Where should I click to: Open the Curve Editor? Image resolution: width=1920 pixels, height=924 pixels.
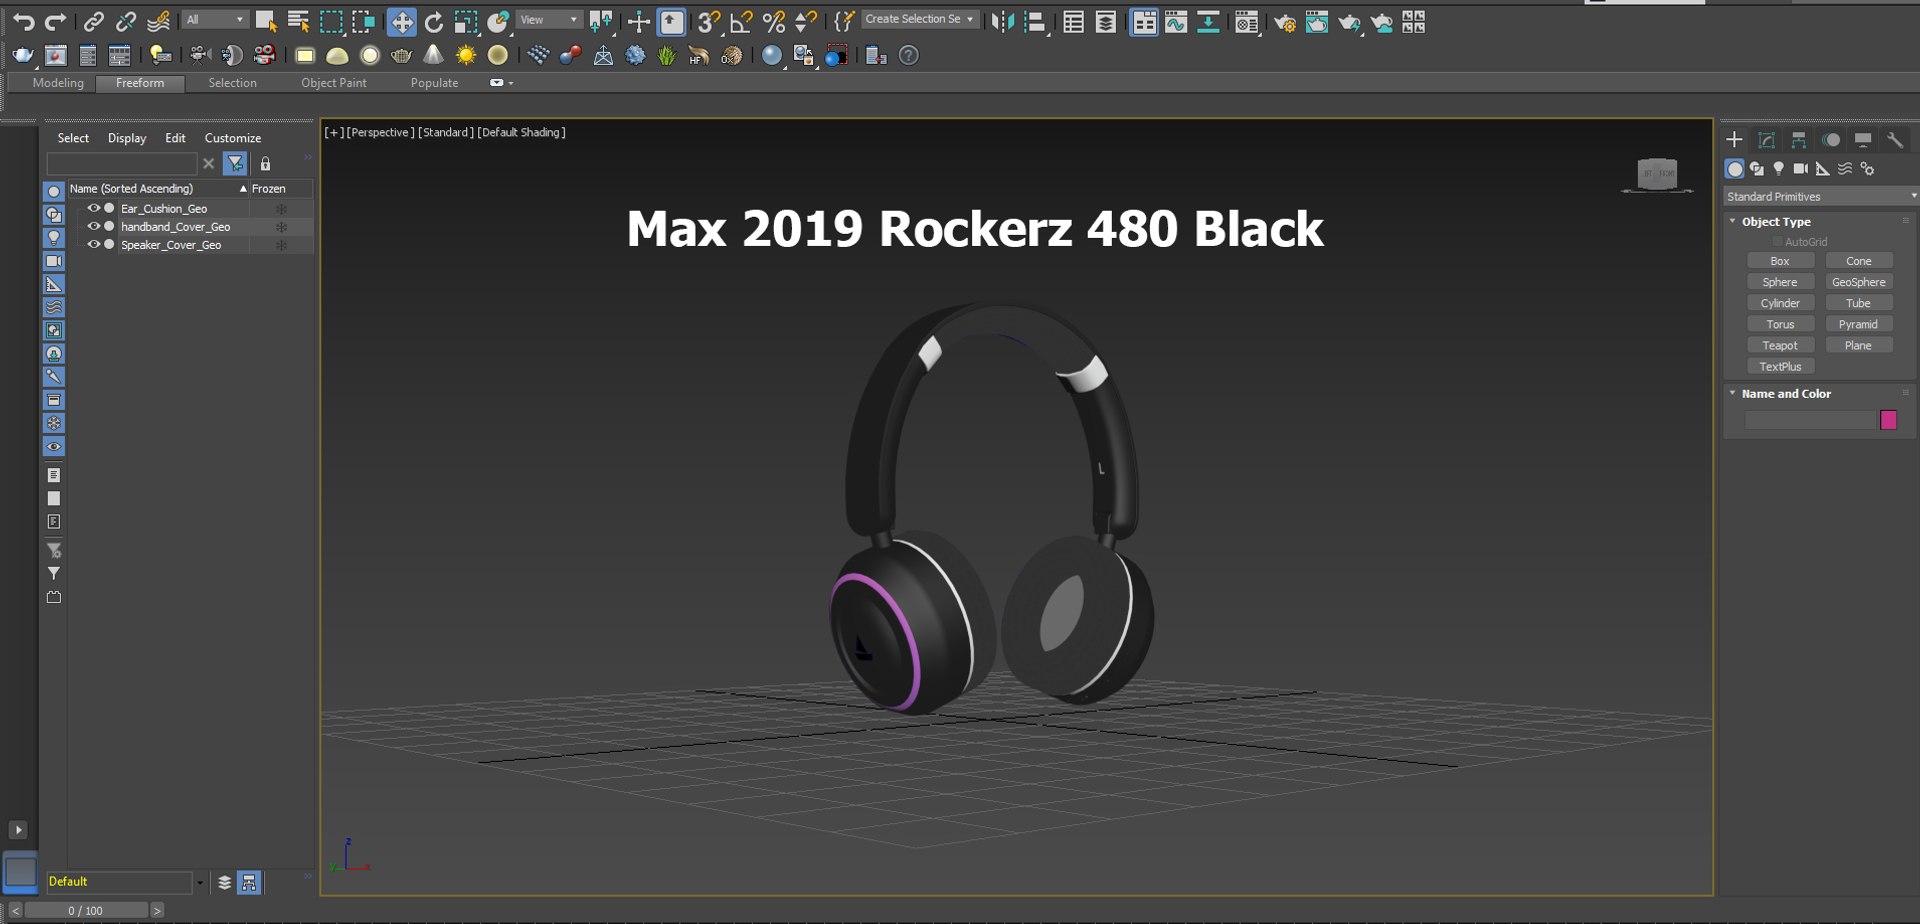pyautogui.click(x=1176, y=21)
